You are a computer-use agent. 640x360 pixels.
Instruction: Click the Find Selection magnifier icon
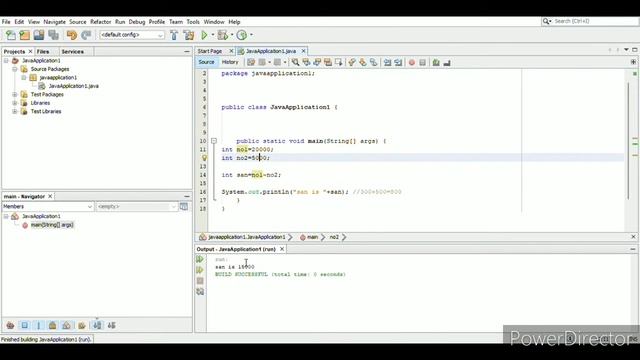click(x=295, y=62)
